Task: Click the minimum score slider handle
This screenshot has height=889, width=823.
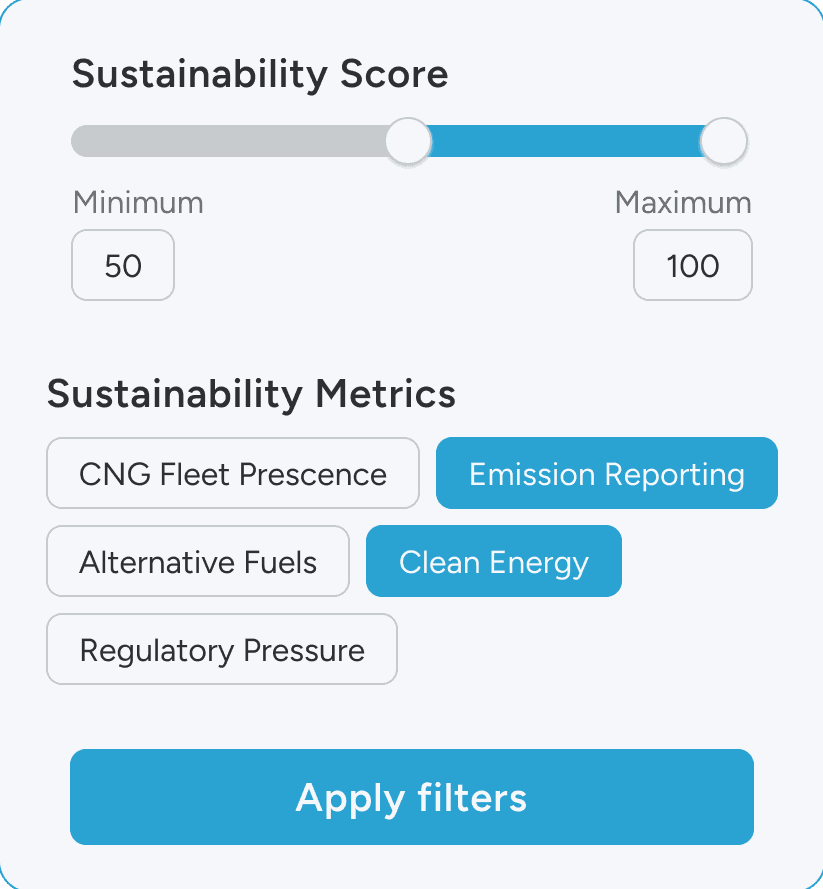Action: 408,141
